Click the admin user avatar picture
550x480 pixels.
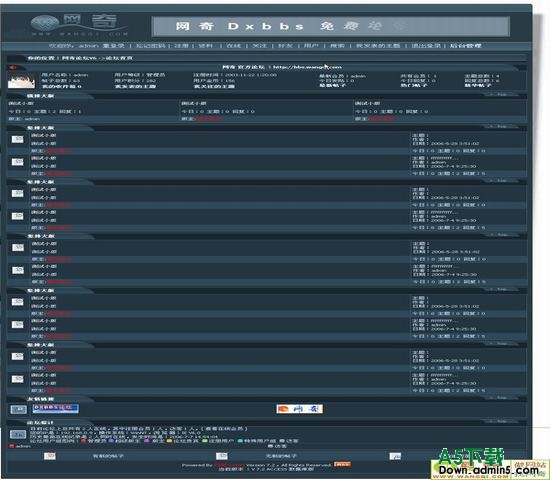(x=21, y=80)
